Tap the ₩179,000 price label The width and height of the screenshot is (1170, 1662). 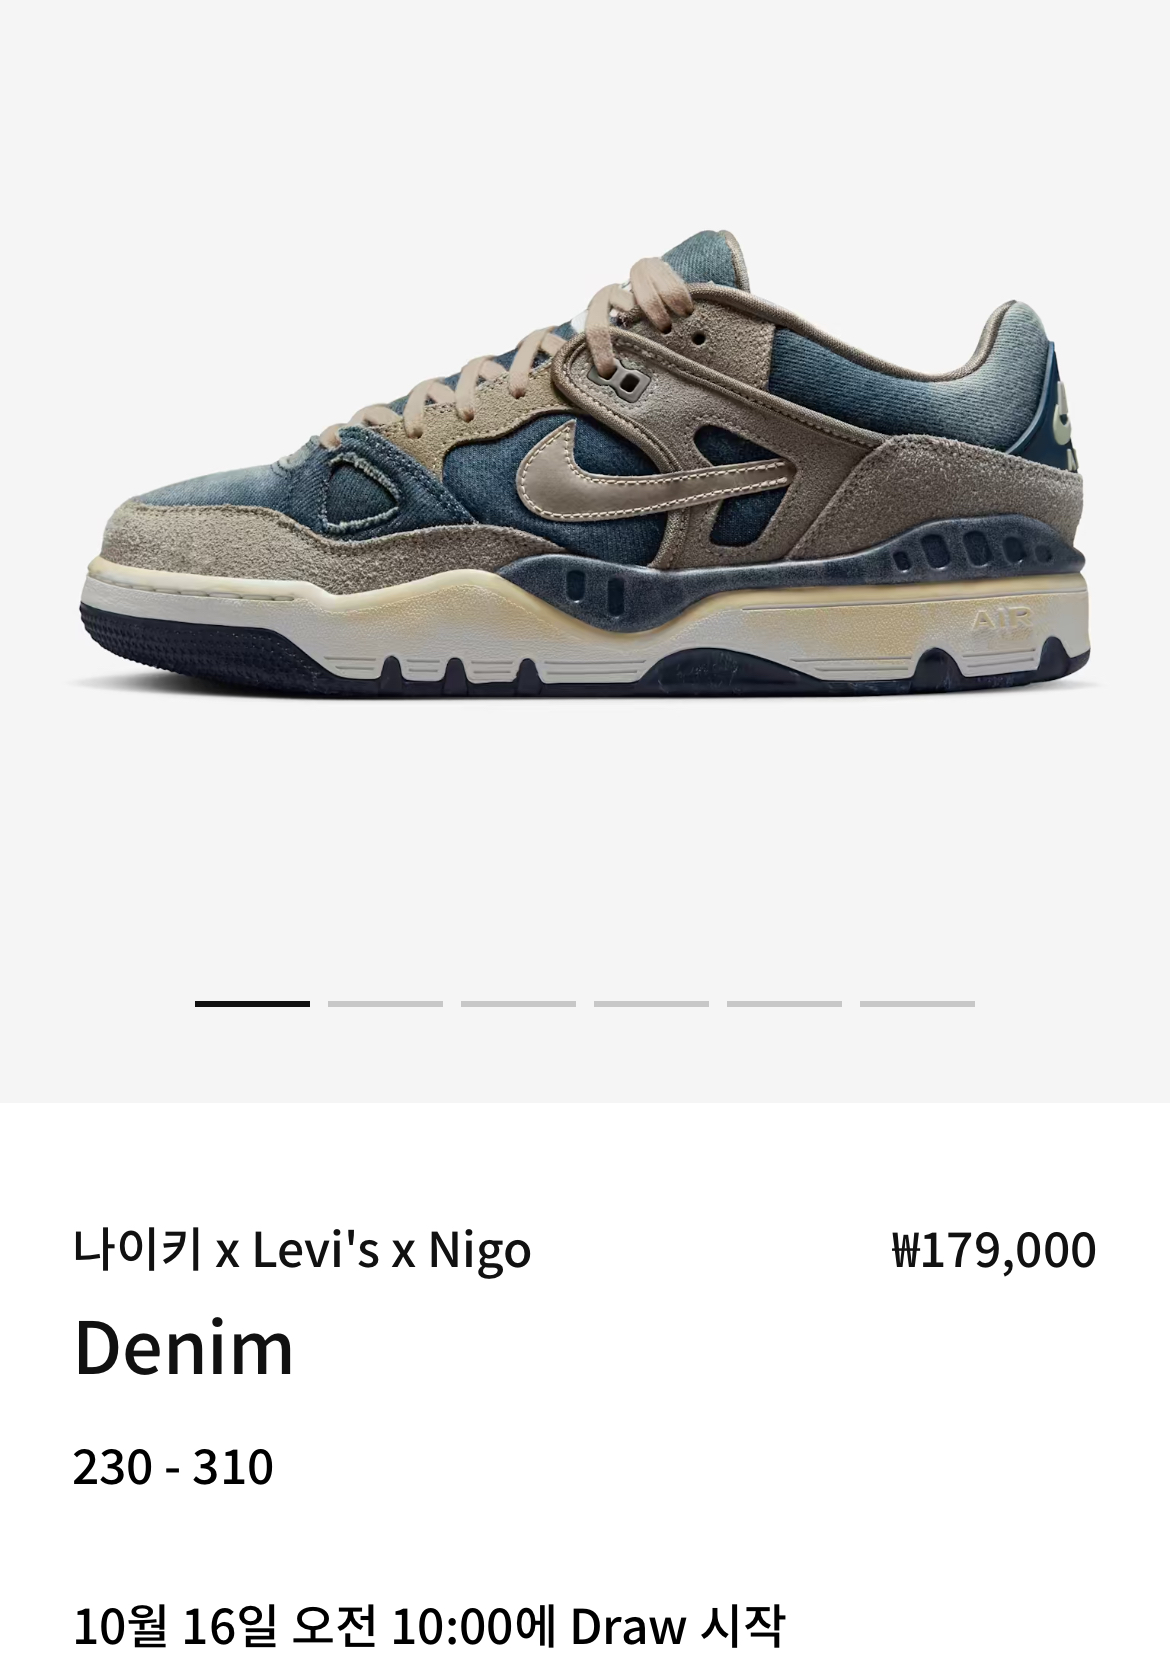pyautogui.click(x=994, y=1251)
